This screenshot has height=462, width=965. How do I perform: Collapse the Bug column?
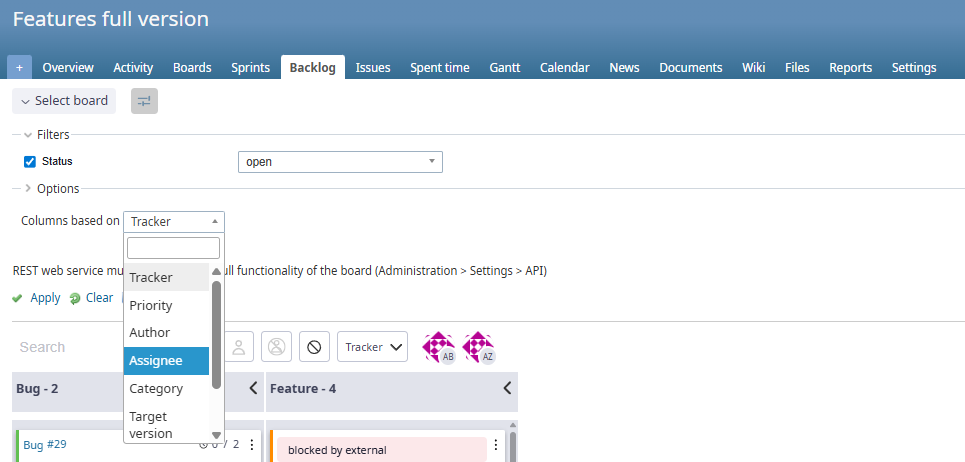[x=253, y=388]
